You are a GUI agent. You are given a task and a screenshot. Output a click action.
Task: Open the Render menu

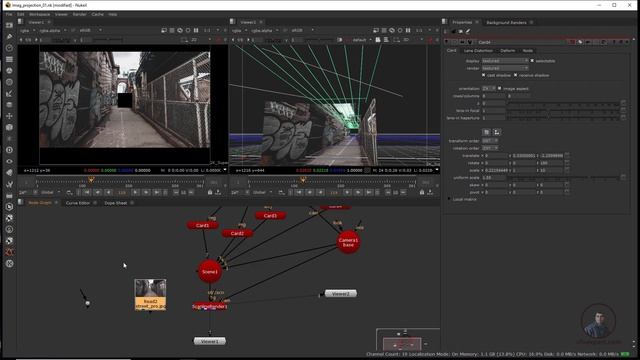(80, 14)
